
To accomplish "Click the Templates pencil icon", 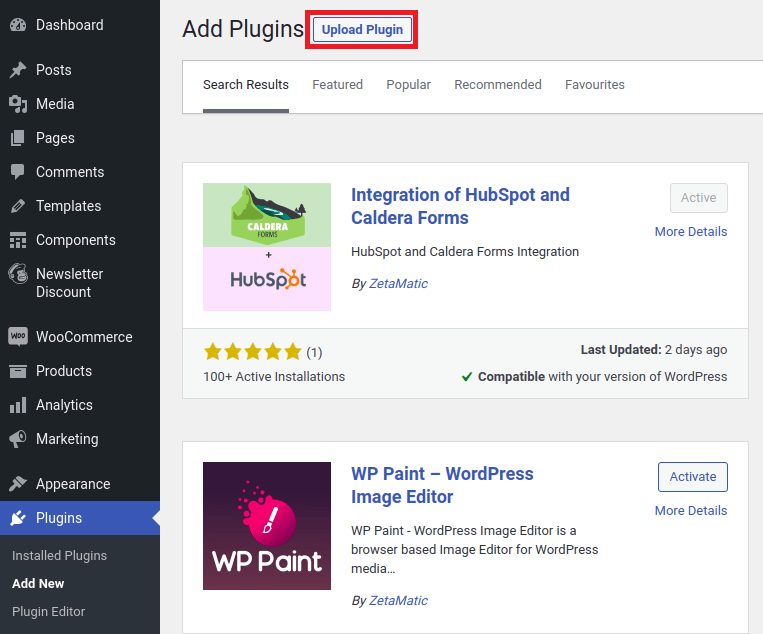I will click(18, 206).
